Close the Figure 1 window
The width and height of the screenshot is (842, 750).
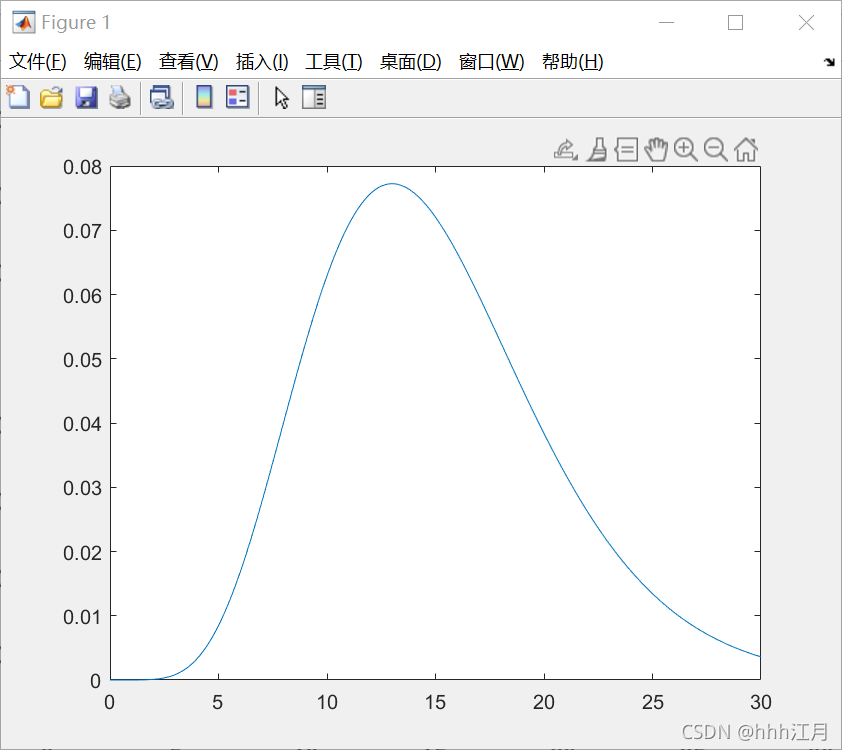[x=806, y=23]
